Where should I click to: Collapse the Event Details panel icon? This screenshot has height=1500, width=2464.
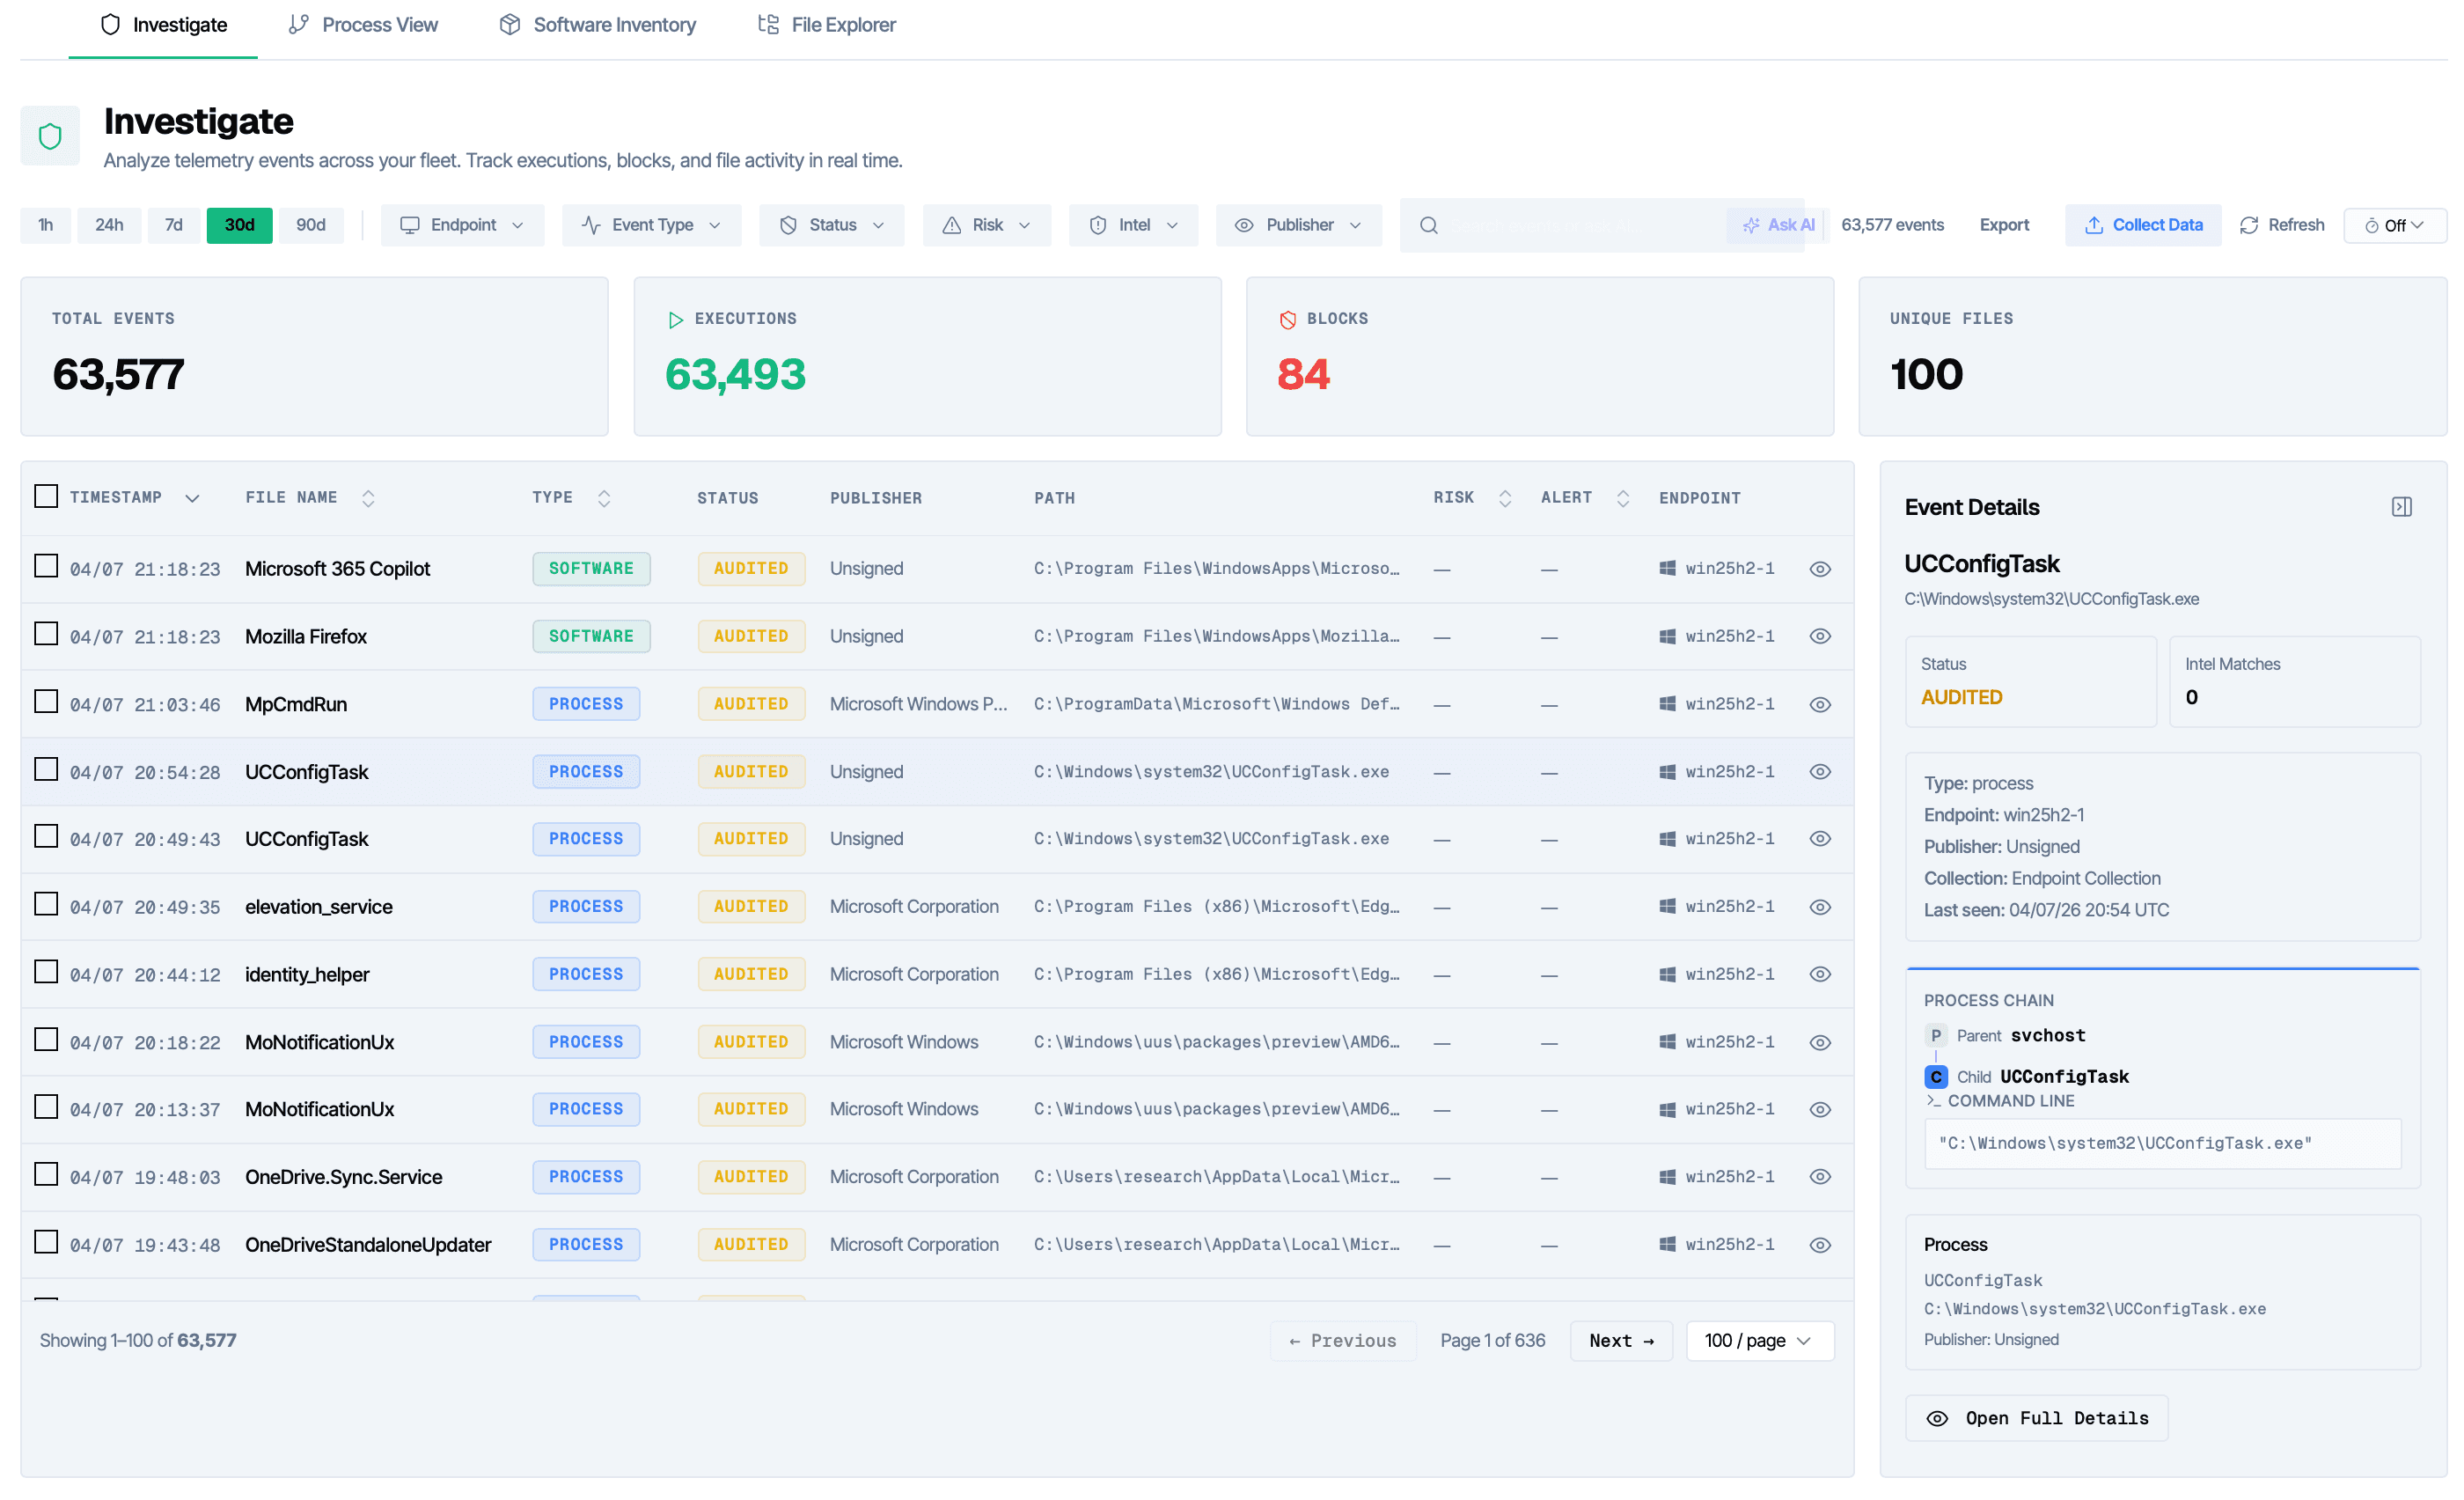point(2402,506)
